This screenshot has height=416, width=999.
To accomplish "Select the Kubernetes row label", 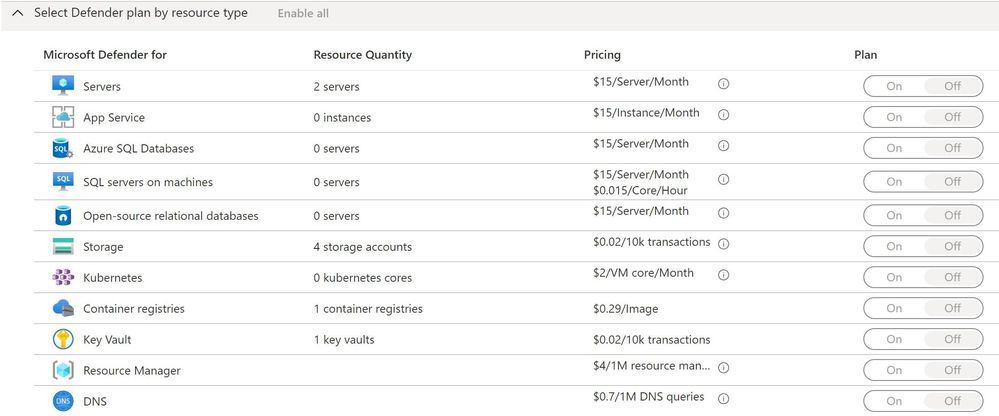I will [x=113, y=278].
